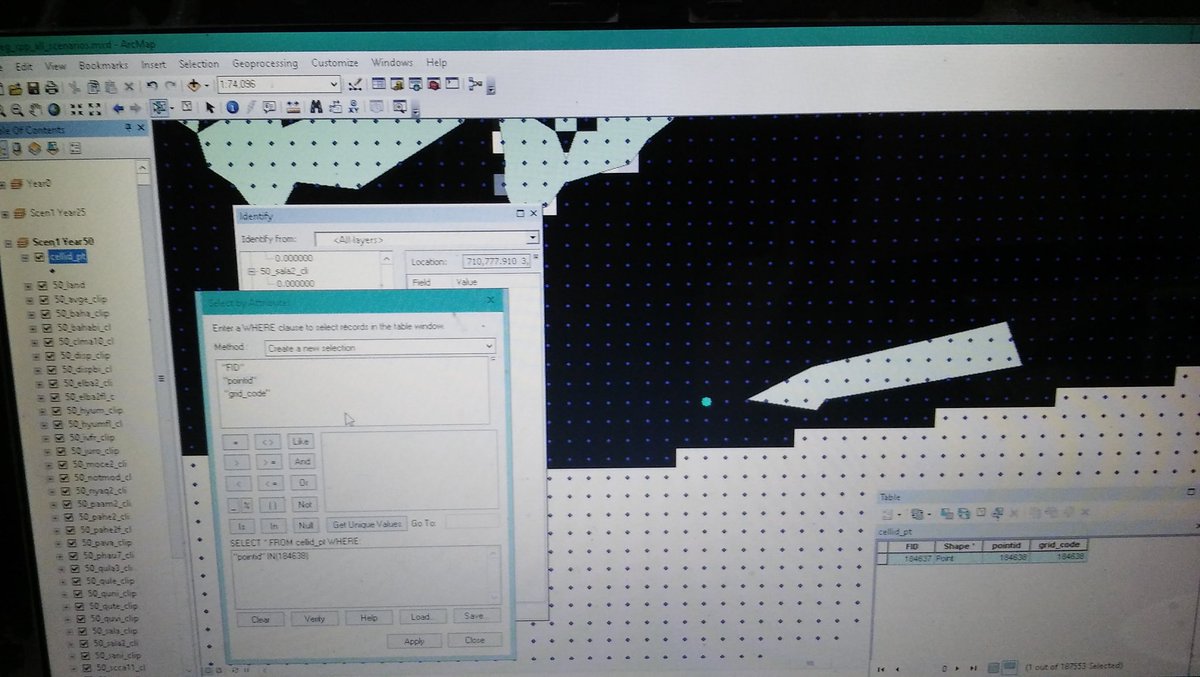Uncheck the 50_baha_clip layer checkbox
1200x677 pixels.
click(x=45, y=313)
